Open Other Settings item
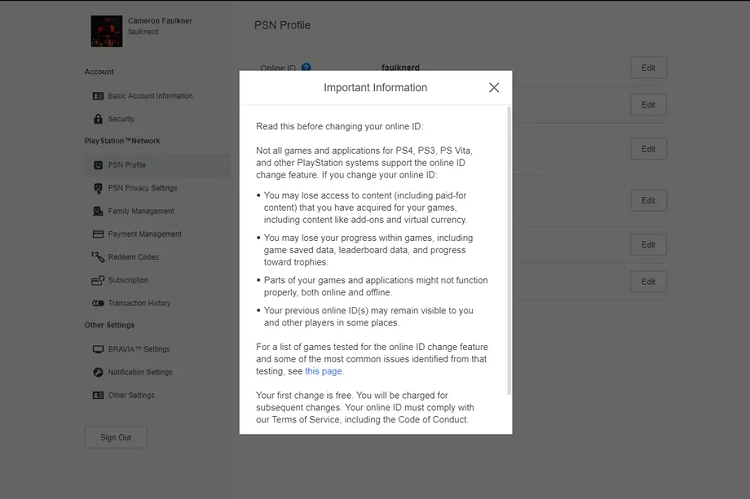Screen dimensions: 750x499 (x=132, y=395)
